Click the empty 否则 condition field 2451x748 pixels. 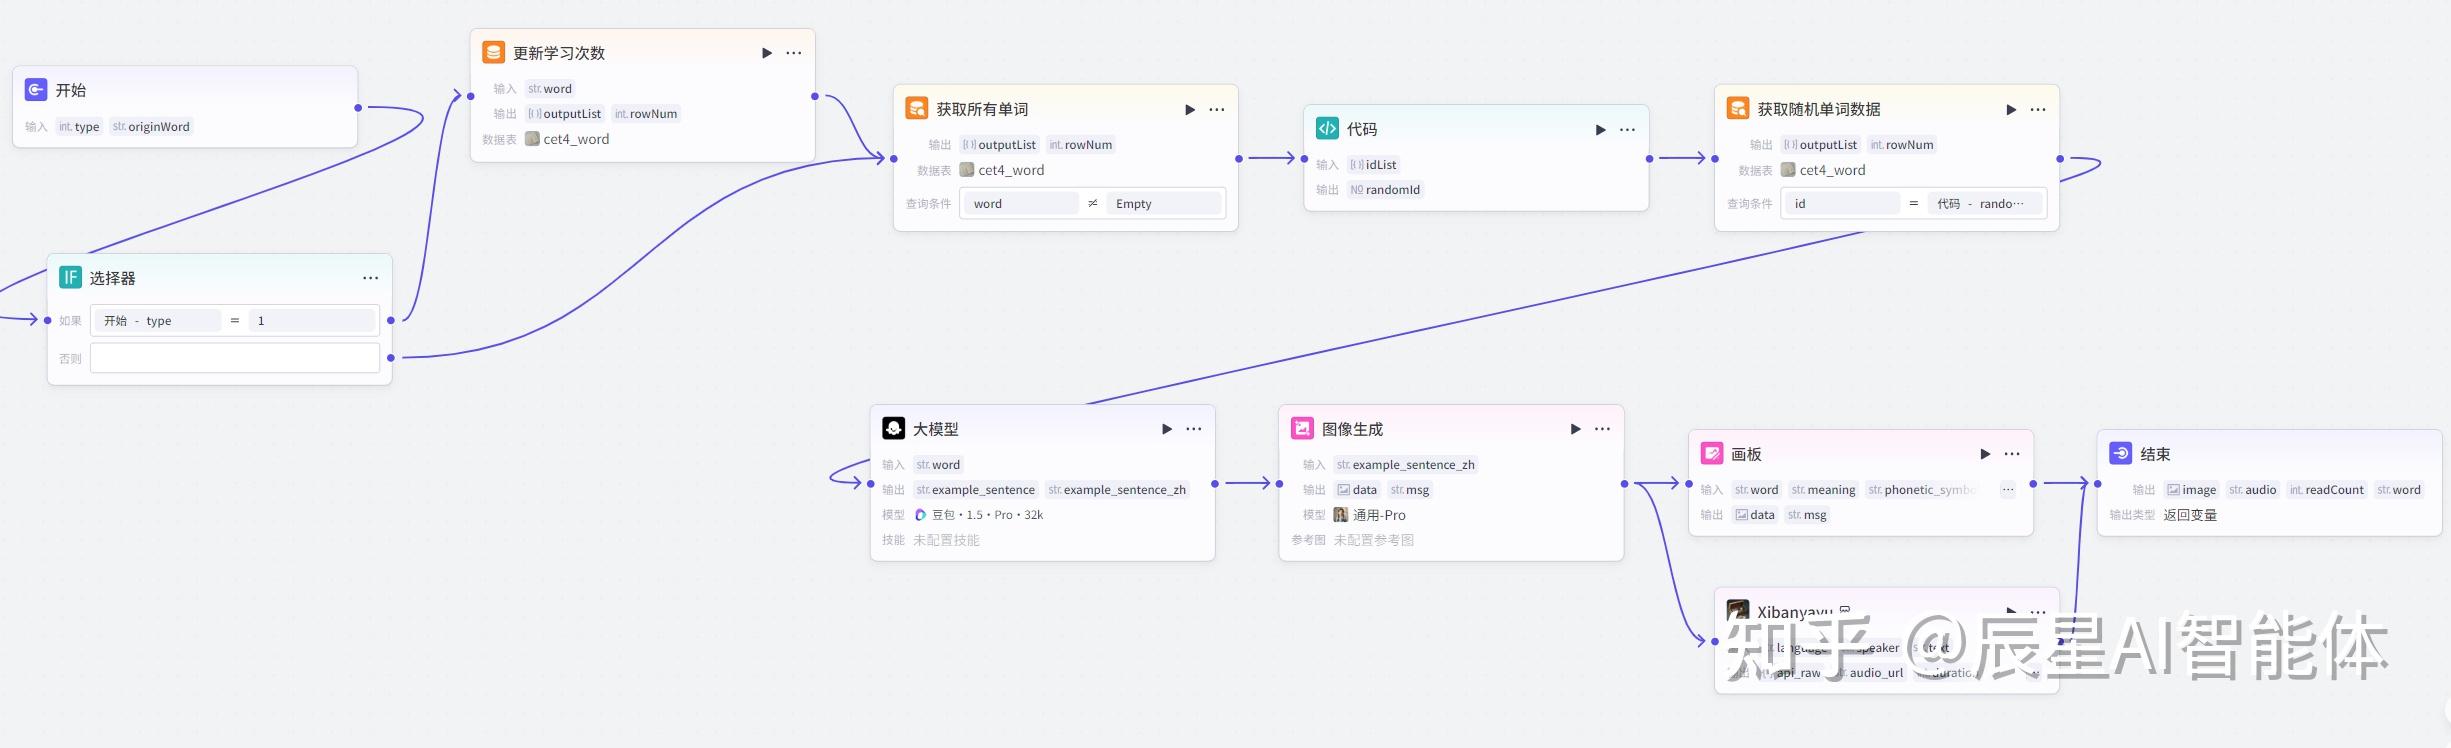pos(235,358)
